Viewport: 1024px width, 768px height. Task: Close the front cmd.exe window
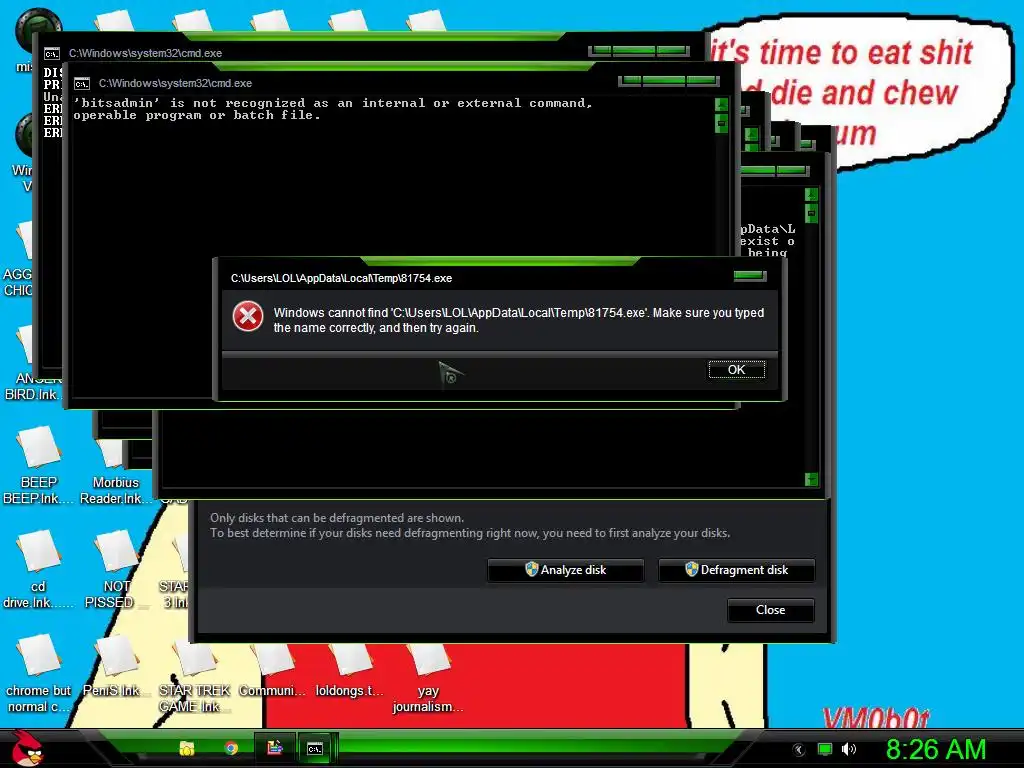702,81
